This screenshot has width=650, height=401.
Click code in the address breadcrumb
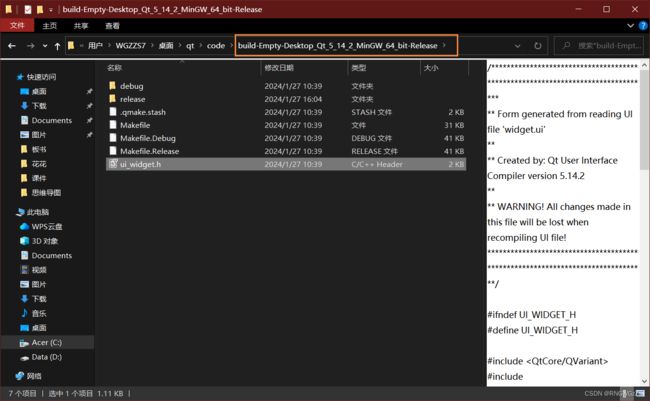click(x=216, y=46)
